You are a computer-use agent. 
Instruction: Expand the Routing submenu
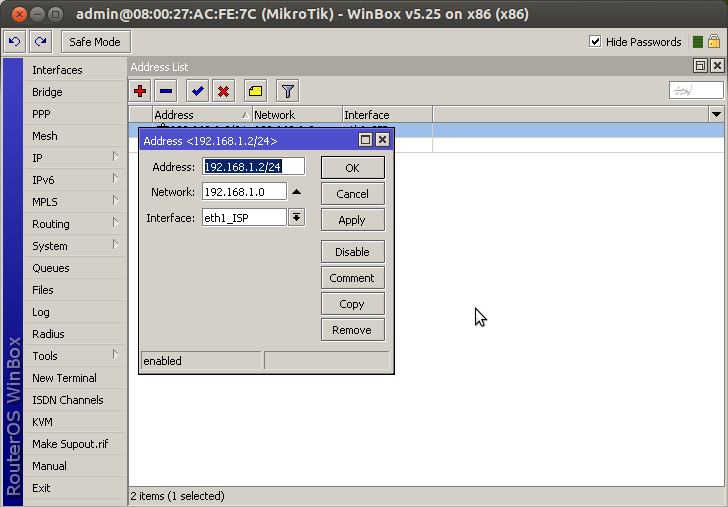click(x=74, y=224)
